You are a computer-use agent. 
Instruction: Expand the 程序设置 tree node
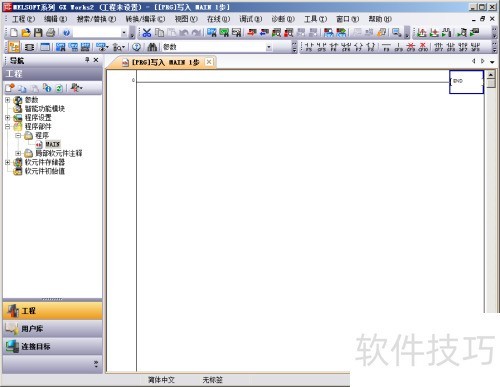[7, 117]
